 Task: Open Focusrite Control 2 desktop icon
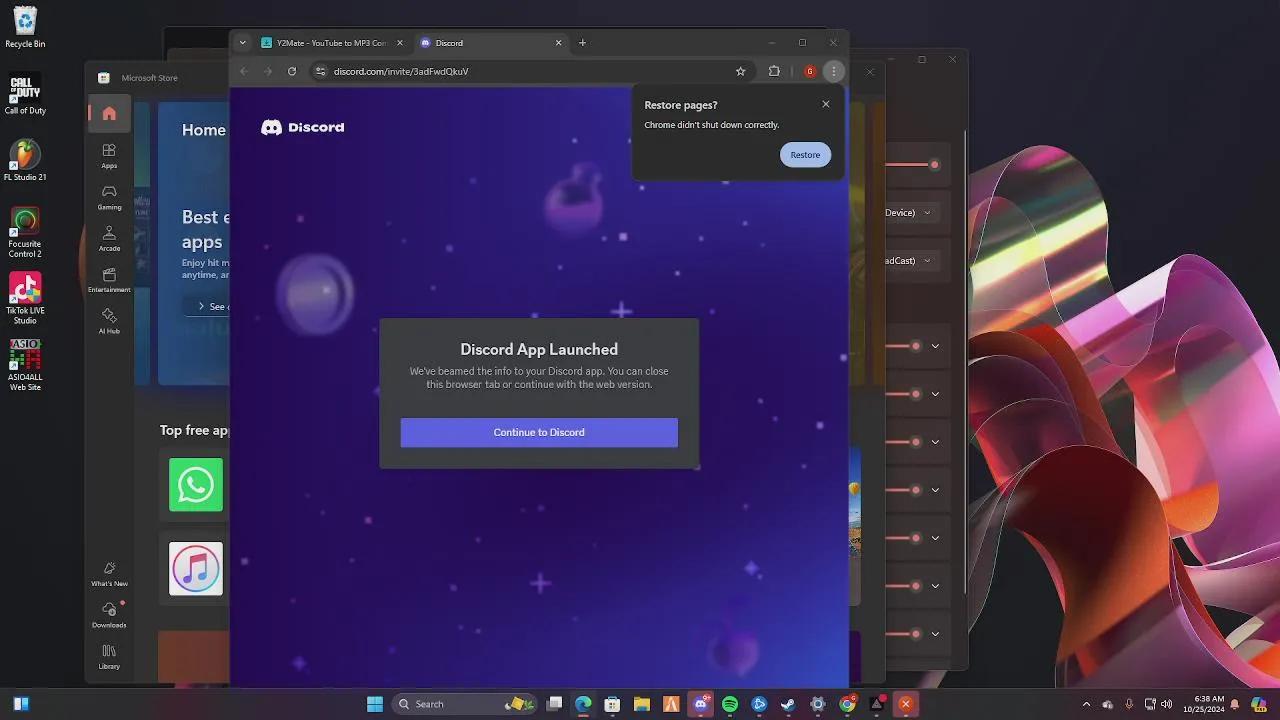tap(25, 232)
